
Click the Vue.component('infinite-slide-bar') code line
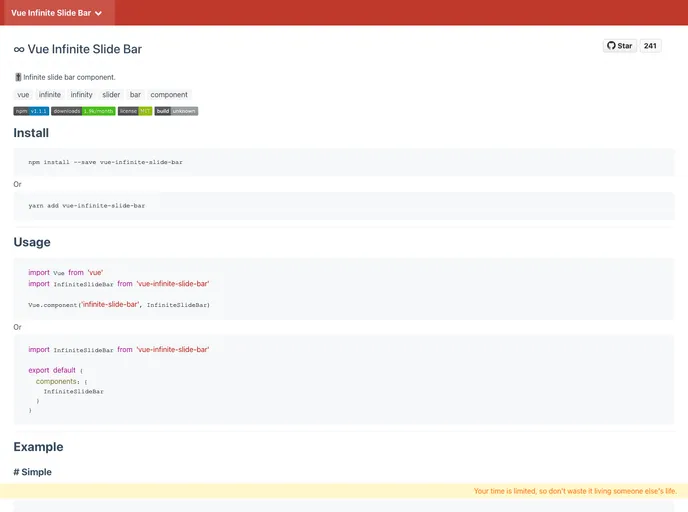pos(119,304)
